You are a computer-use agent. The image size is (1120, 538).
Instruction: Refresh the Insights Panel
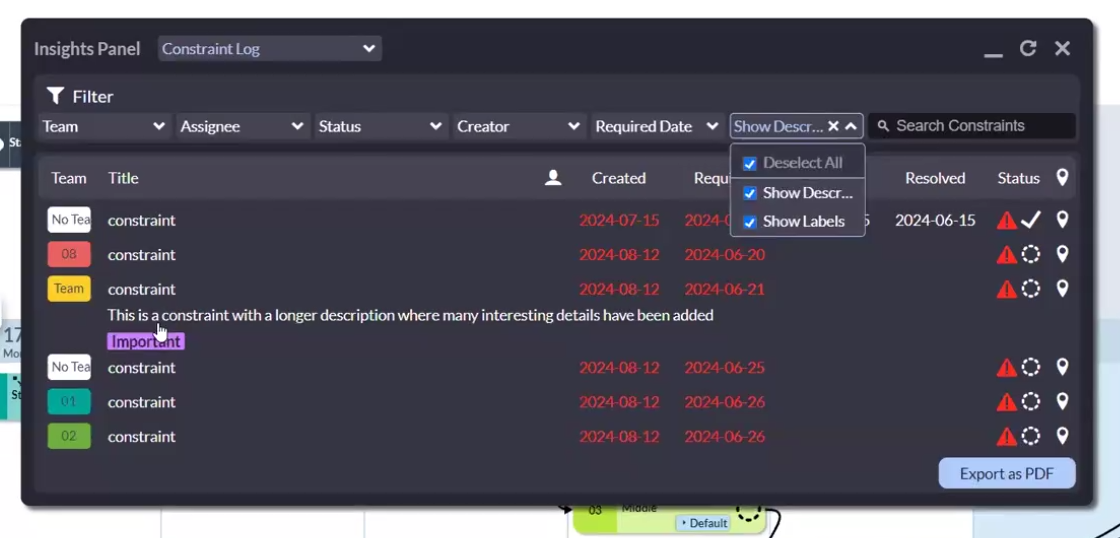coord(1028,48)
